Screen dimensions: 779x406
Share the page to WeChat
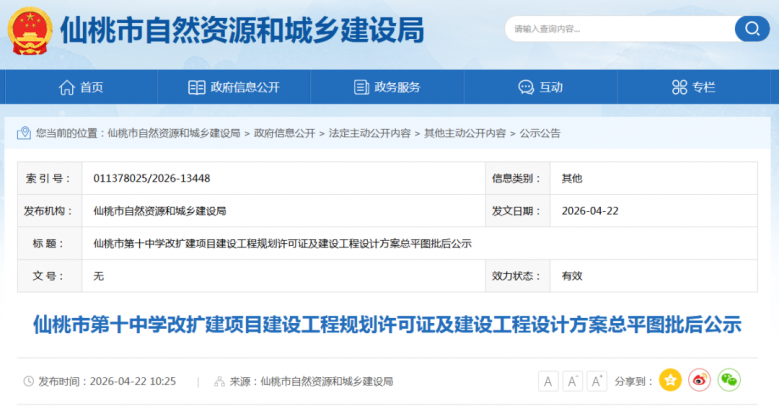pos(729,381)
